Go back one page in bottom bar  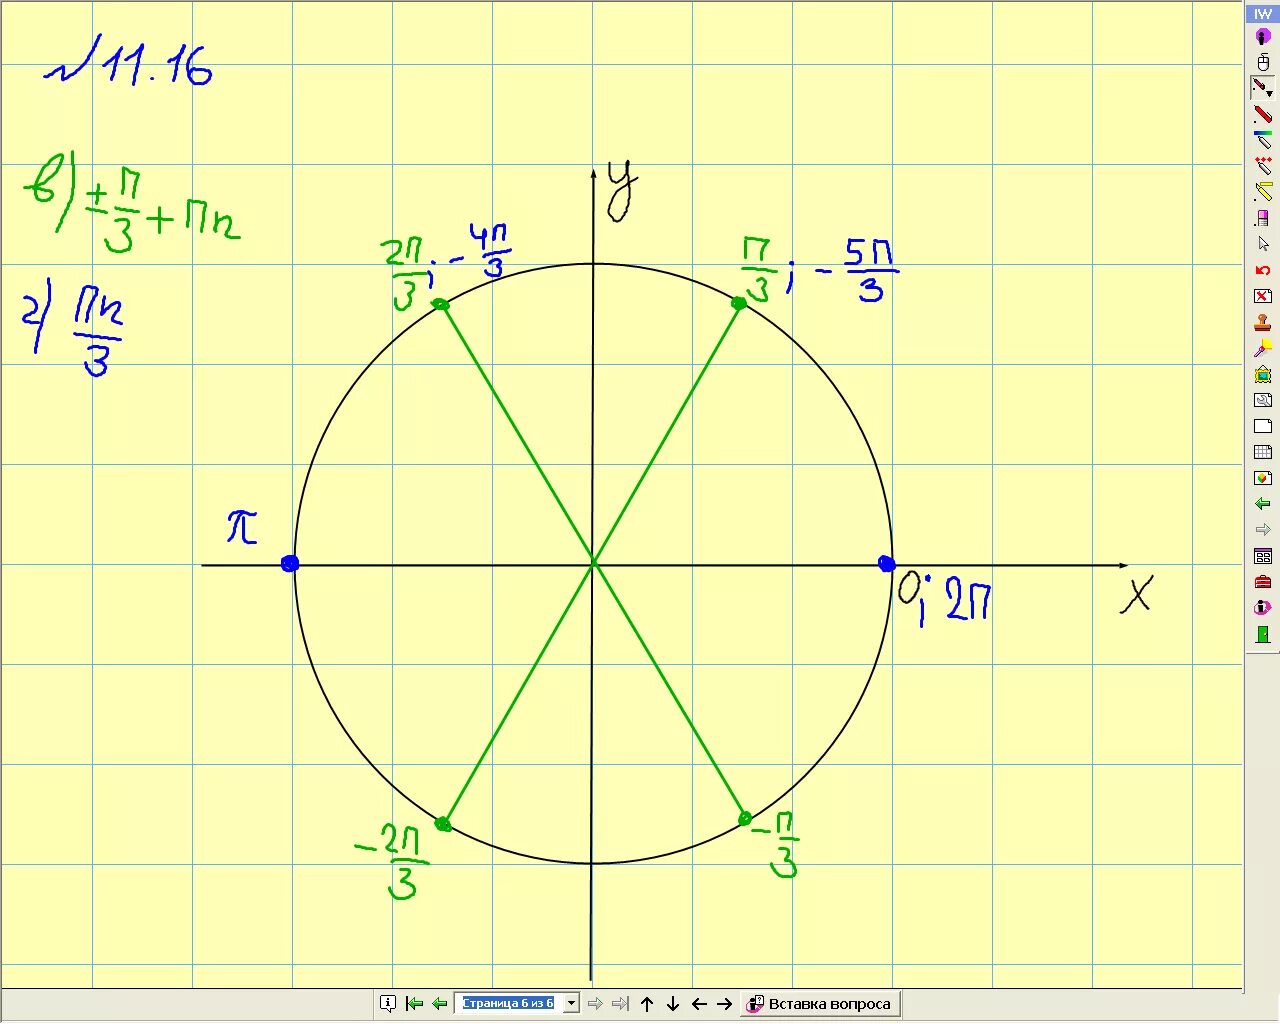coord(439,1004)
